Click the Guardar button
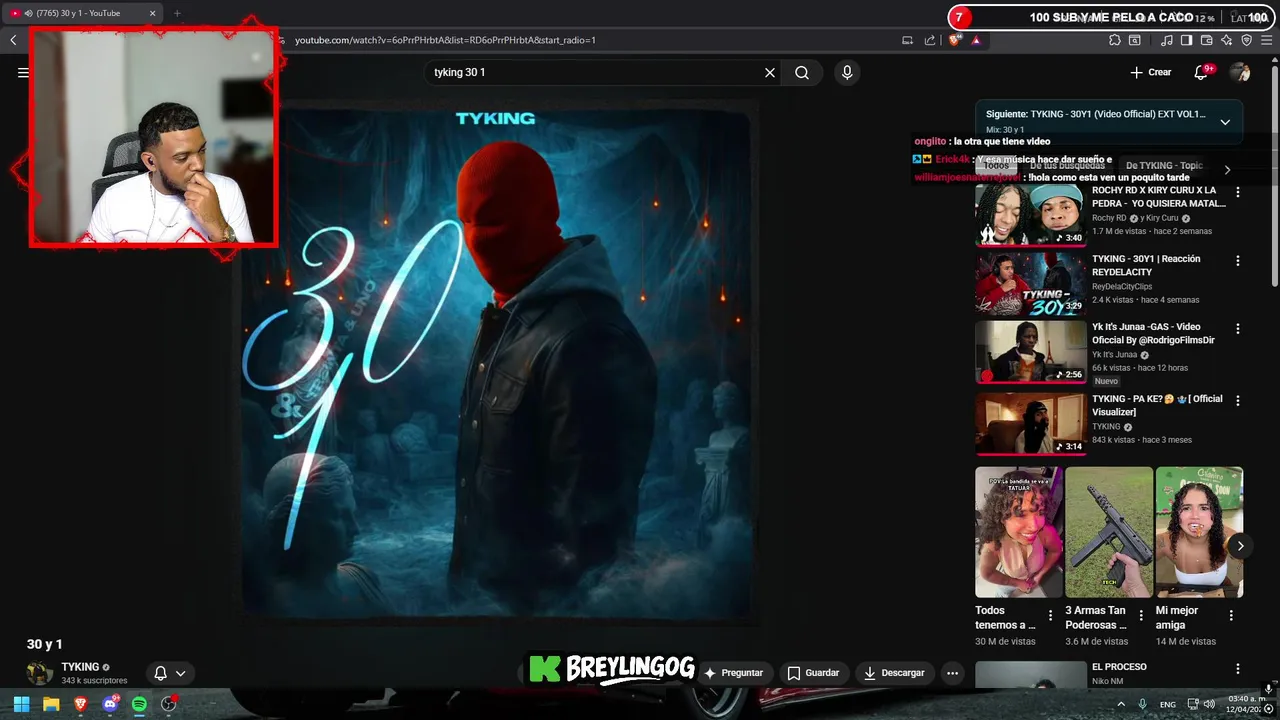Image resolution: width=1280 pixels, height=720 pixels. (x=813, y=673)
